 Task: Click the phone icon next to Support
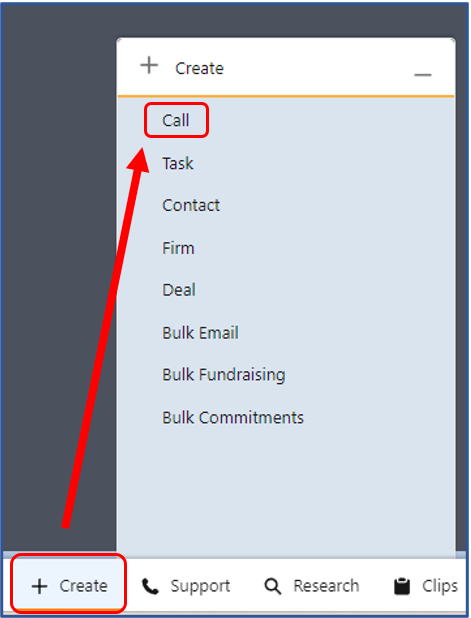click(150, 586)
